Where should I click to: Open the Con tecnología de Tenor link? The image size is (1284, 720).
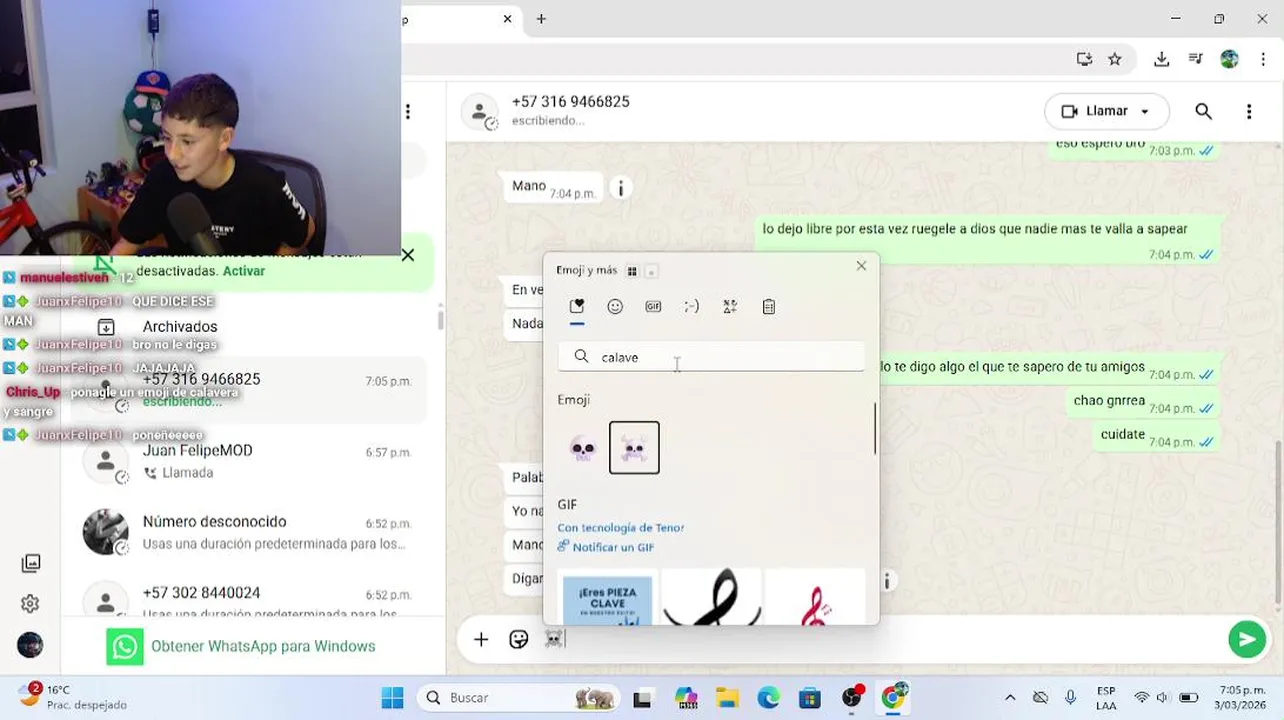tap(621, 527)
